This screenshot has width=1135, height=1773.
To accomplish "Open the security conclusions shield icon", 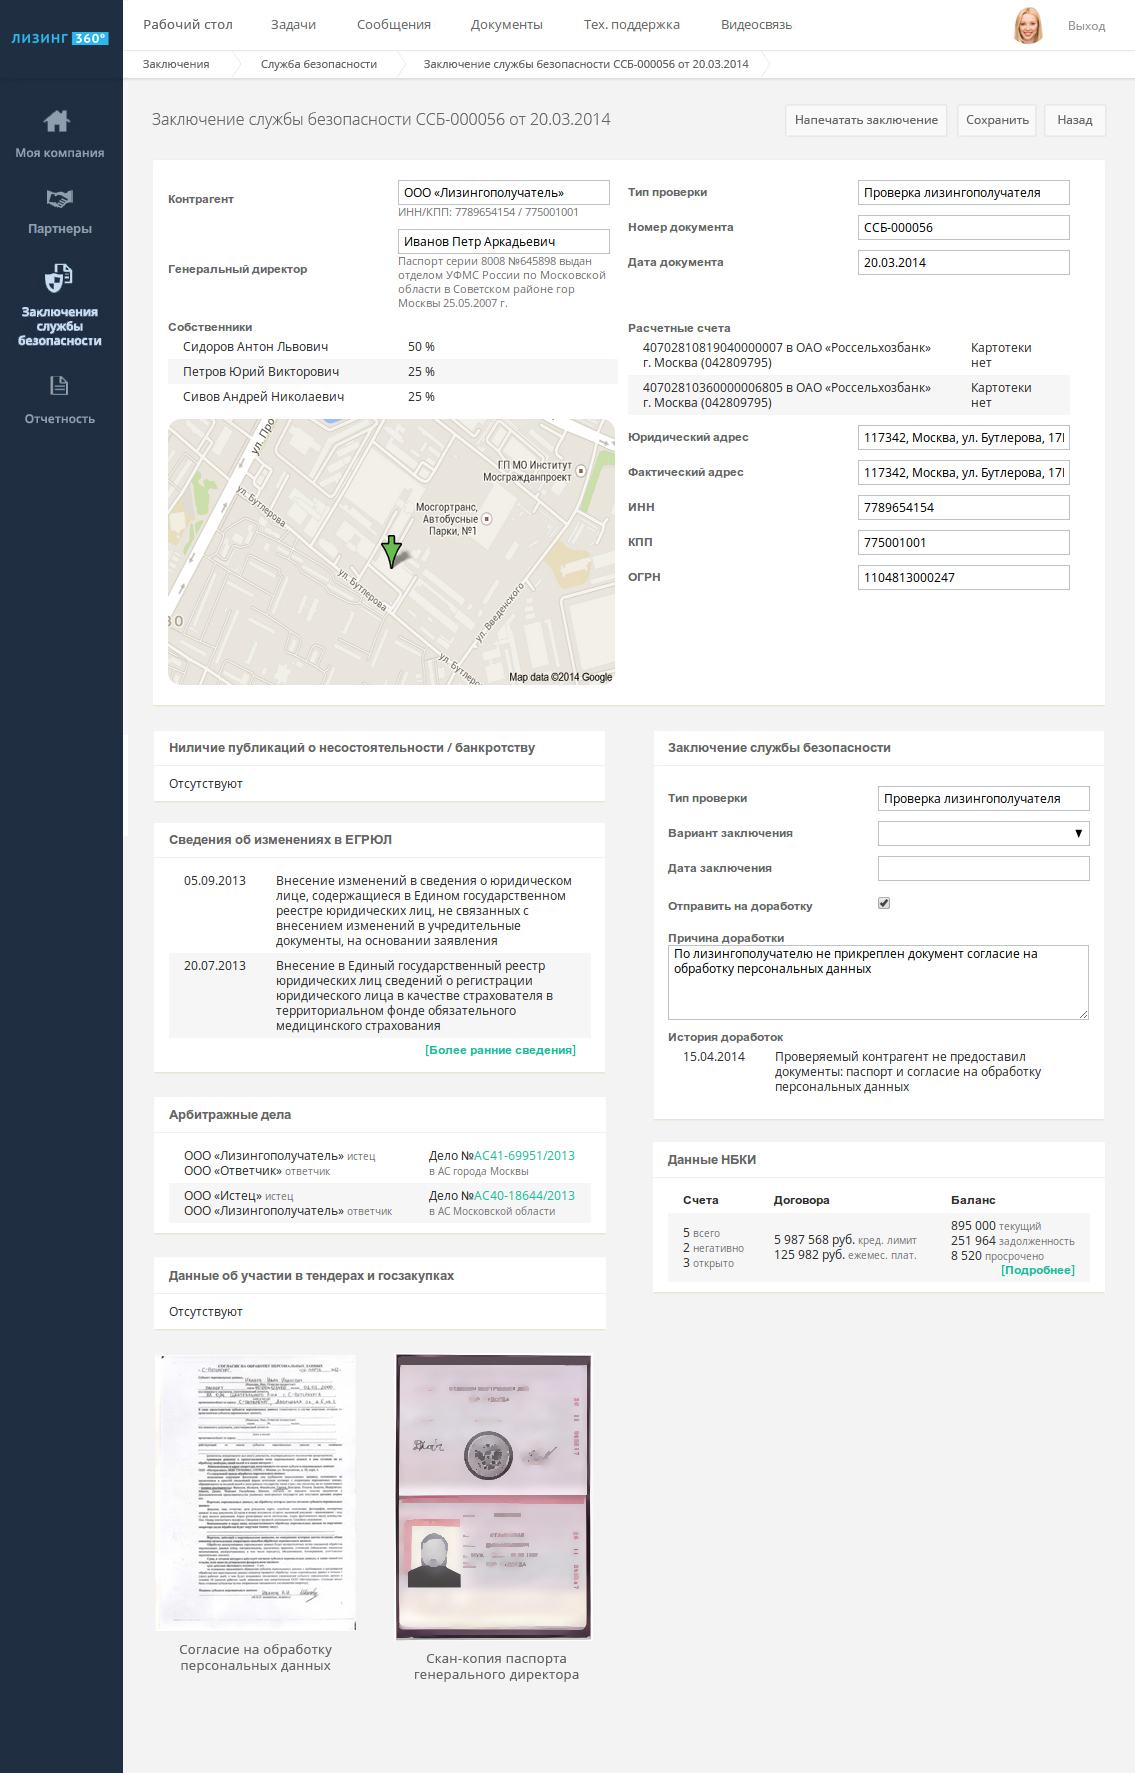I will coord(59,278).
